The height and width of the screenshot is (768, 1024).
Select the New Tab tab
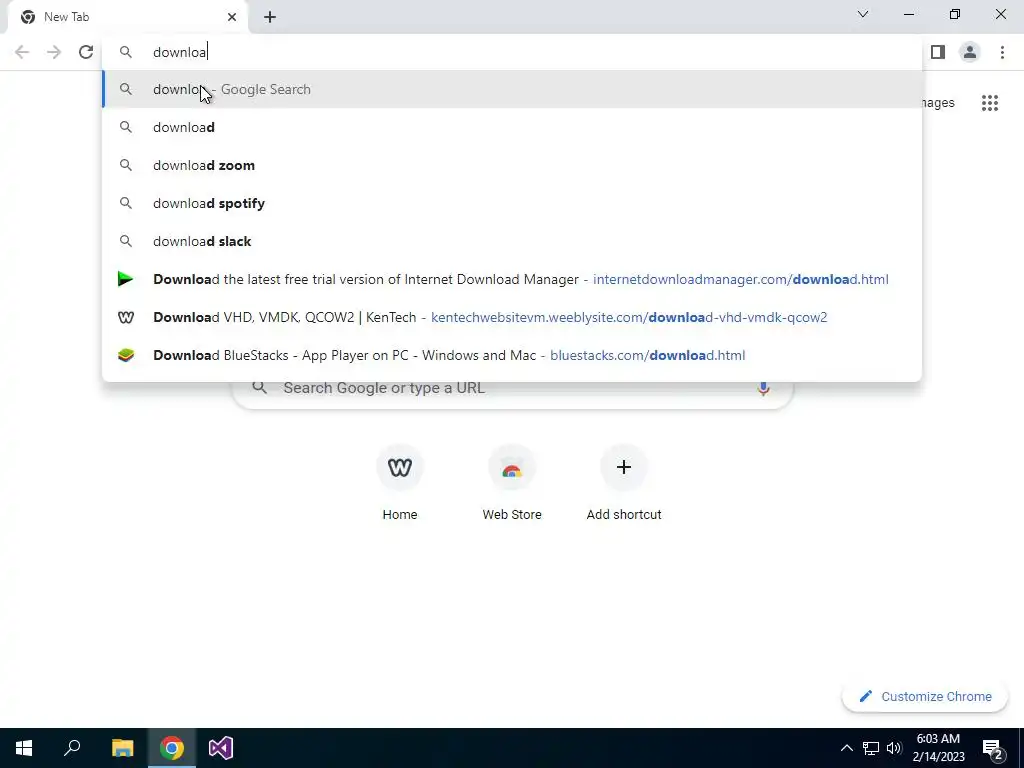click(128, 17)
